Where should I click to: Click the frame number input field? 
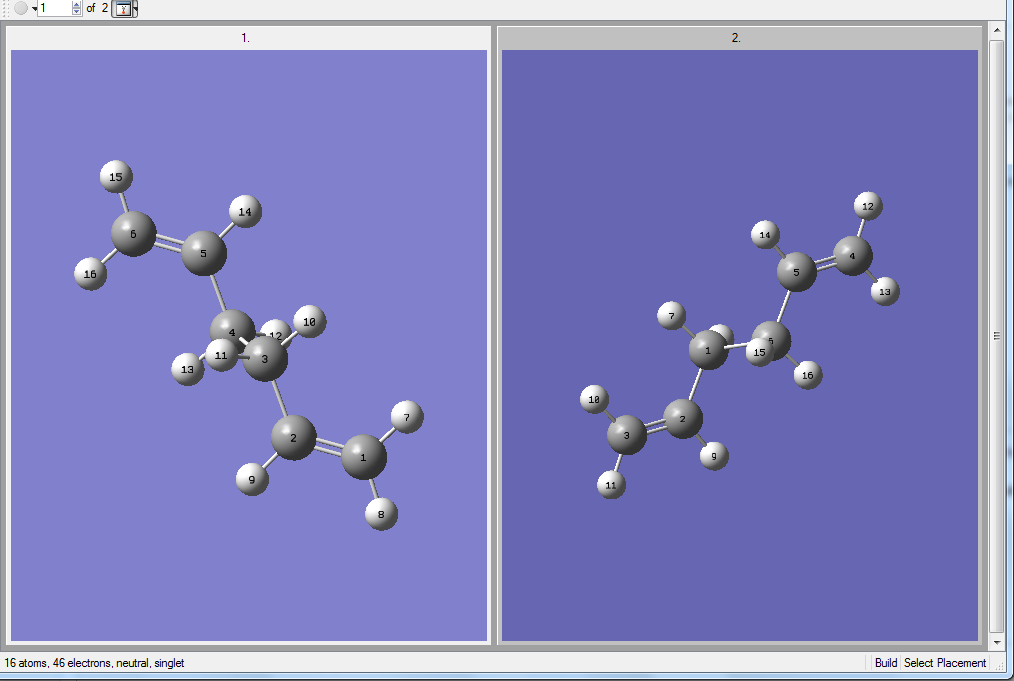[54, 8]
